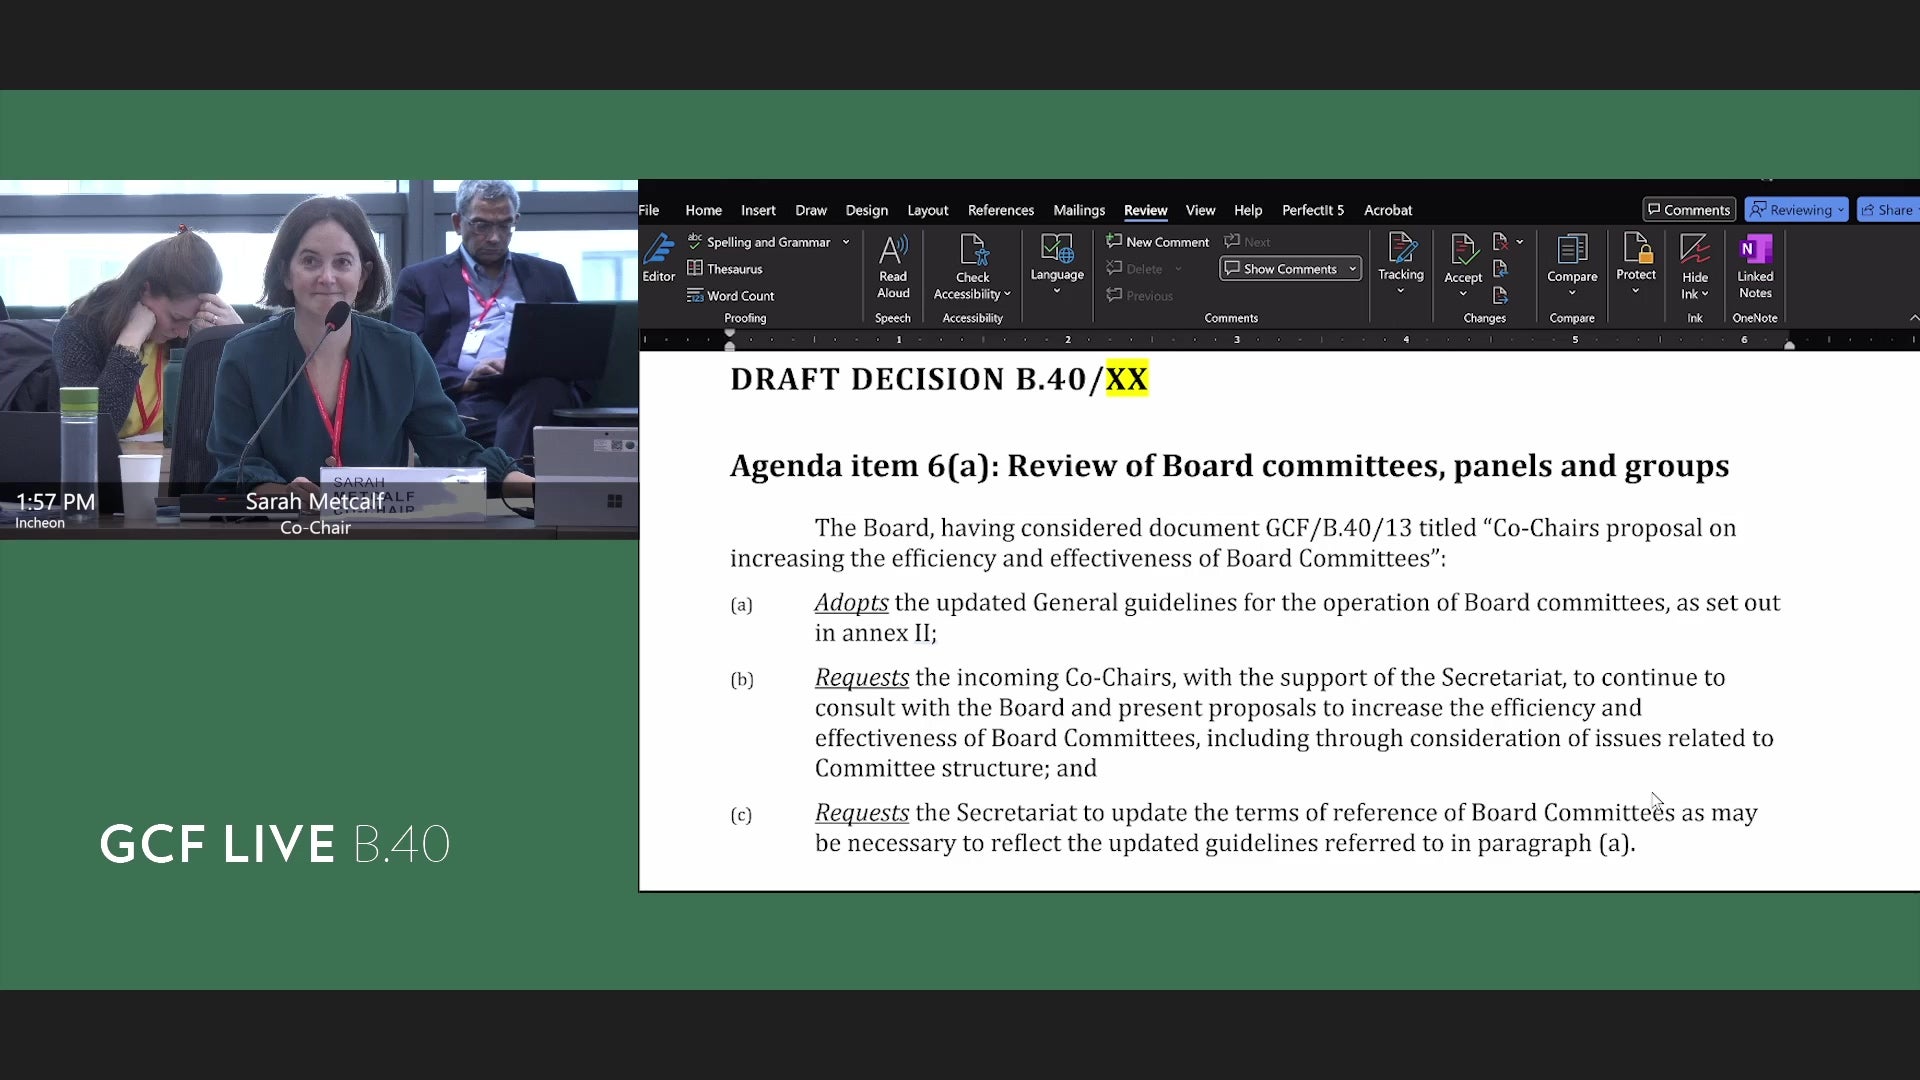Screen dimensions: 1920x1080
Task: Switch to the Insert tab
Action: pos(758,210)
